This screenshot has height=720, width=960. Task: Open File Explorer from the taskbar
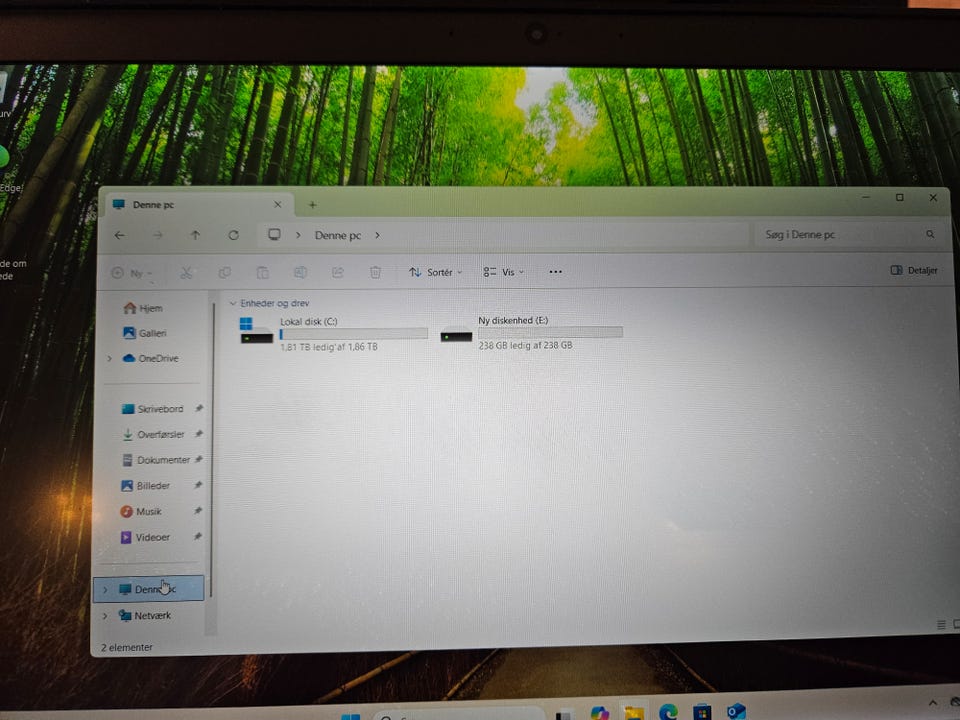[634, 713]
